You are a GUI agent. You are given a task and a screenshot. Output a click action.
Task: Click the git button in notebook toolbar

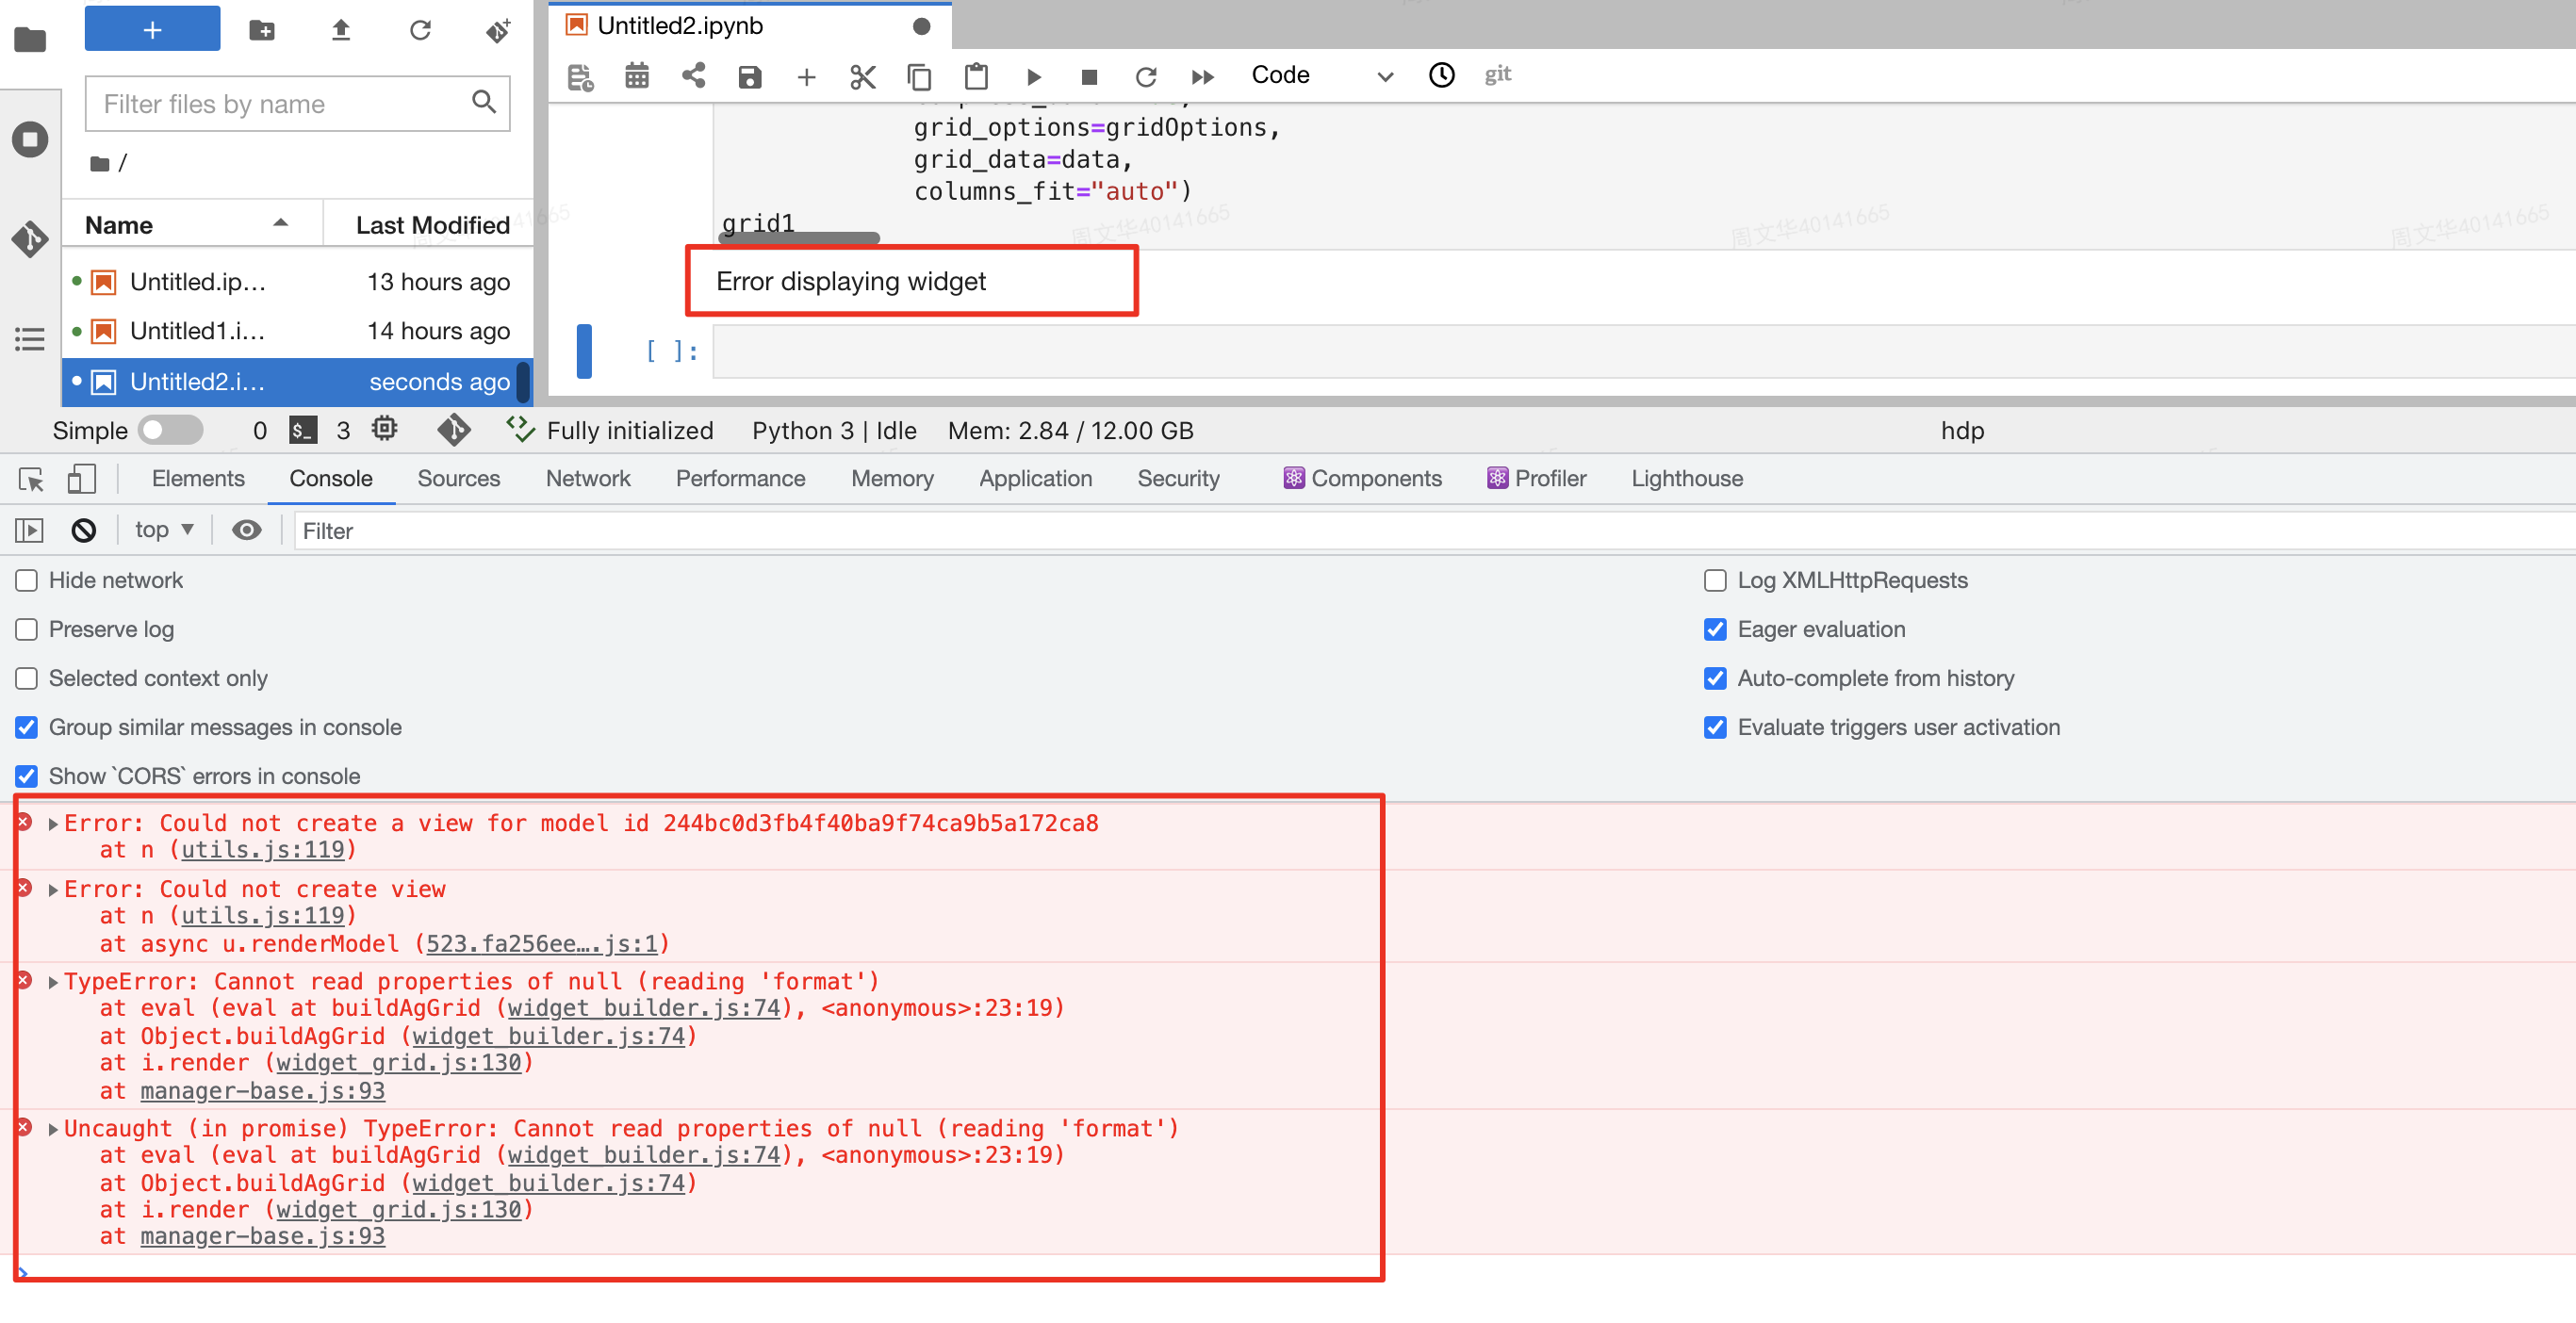[1497, 74]
